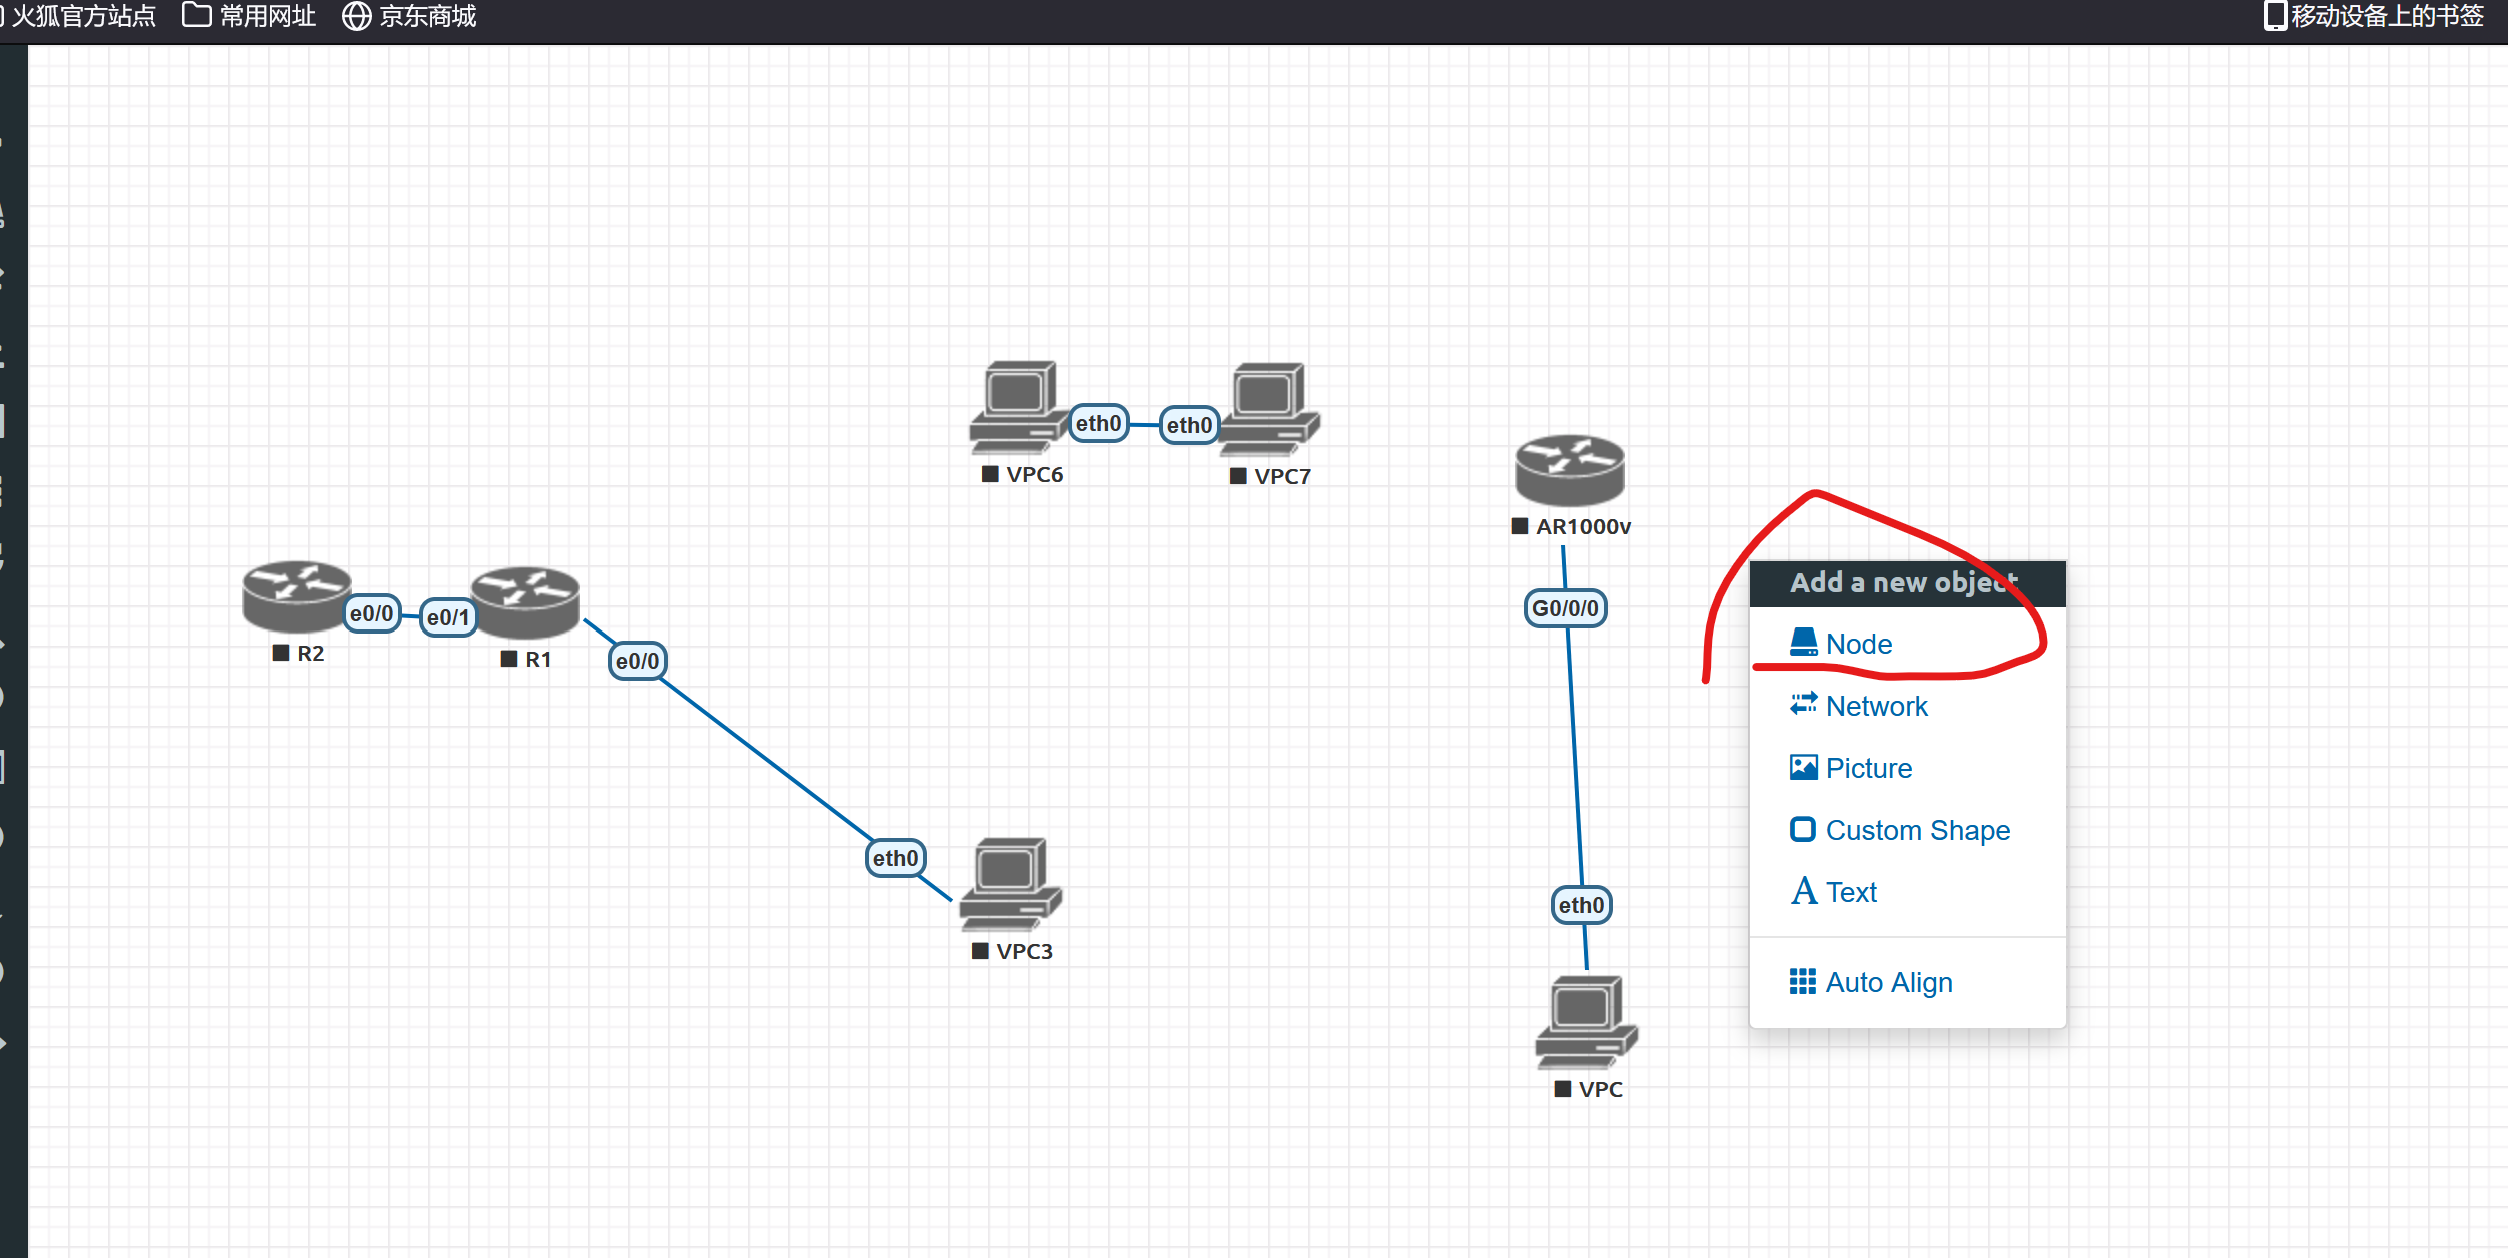
Task: Choose Node from Add new object menu
Action: click(1858, 644)
